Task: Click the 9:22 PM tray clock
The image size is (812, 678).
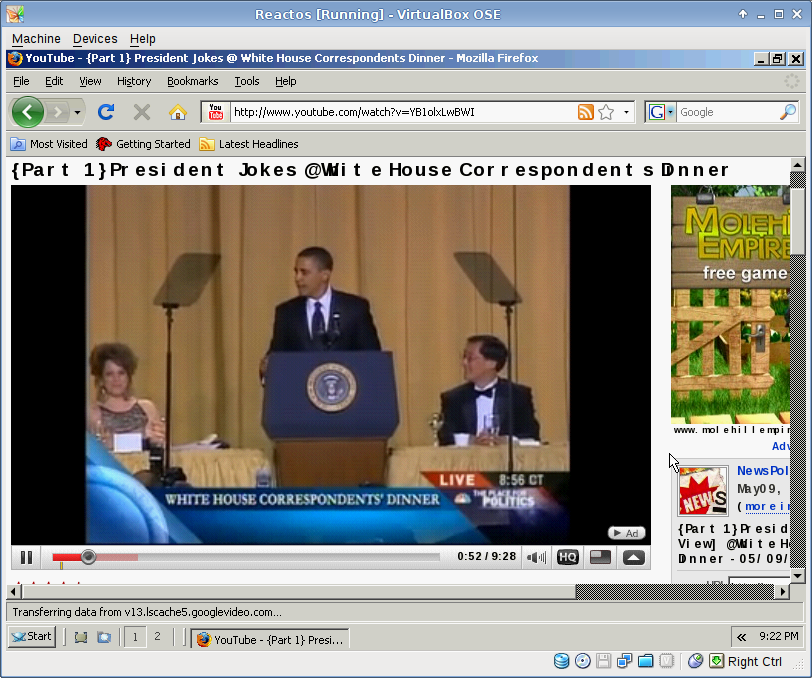Action: [779, 636]
